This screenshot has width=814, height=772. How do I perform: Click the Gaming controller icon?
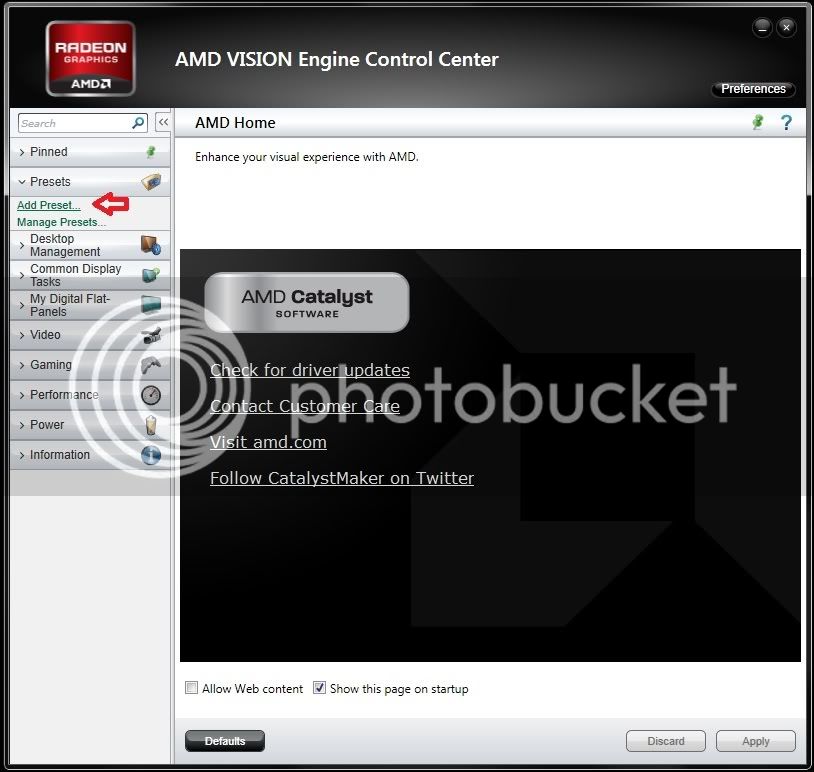click(x=151, y=365)
